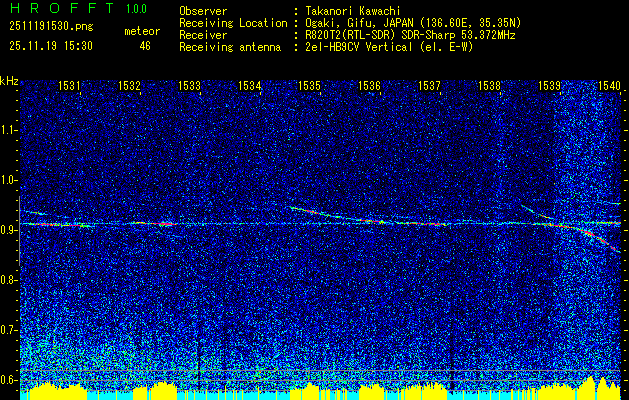The width and height of the screenshot is (629, 400).
Task: Click the HROFFT title text
Action: point(62,8)
